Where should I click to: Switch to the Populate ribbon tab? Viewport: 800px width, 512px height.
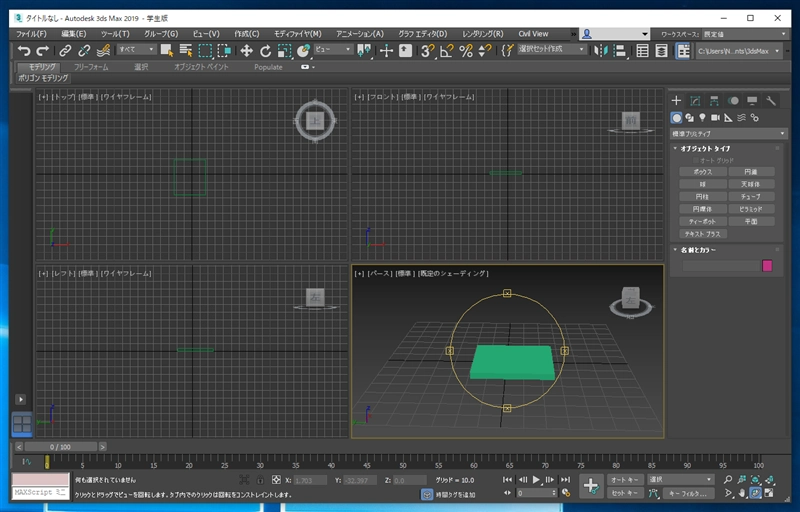268,67
